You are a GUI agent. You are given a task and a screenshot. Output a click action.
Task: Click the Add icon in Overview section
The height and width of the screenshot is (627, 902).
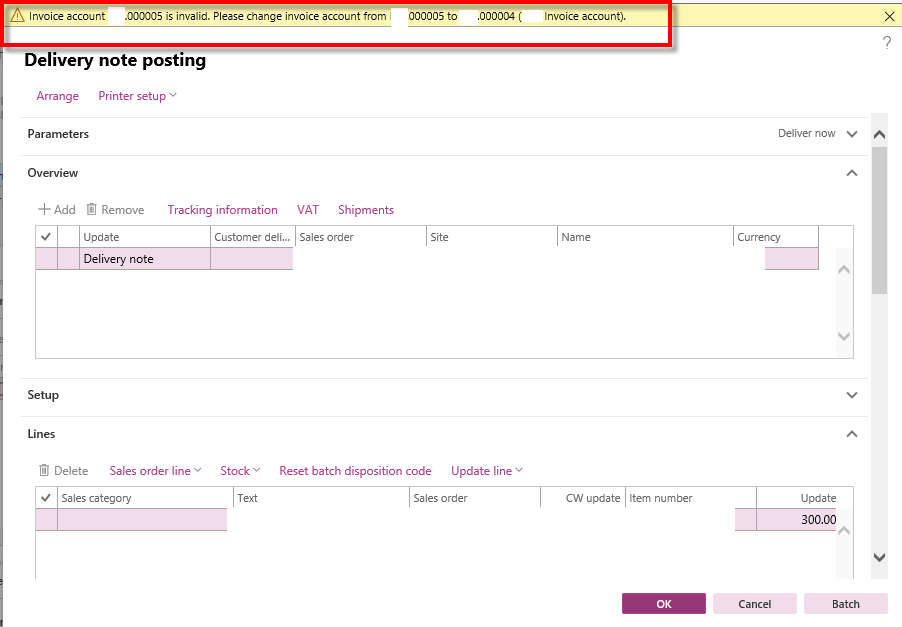pos(57,209)
